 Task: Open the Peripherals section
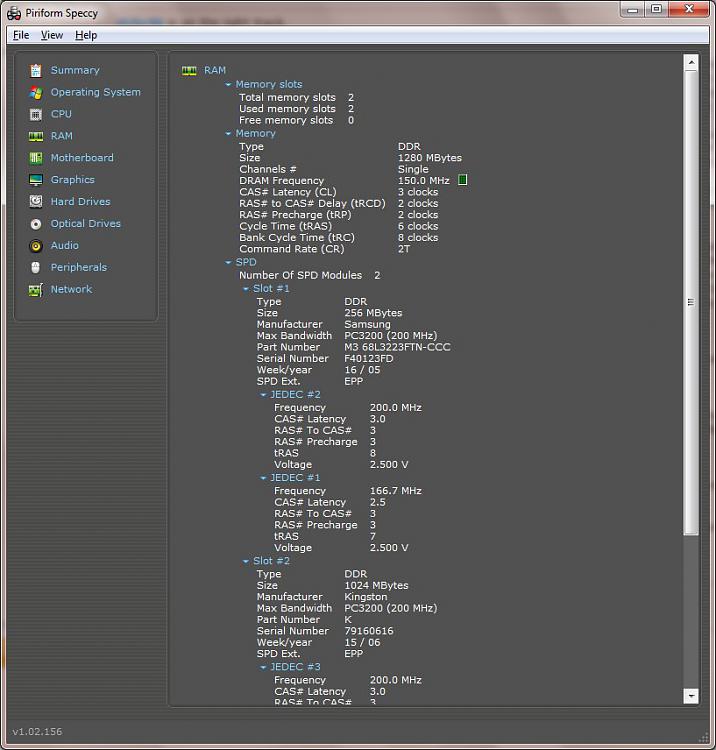(79, 267)
